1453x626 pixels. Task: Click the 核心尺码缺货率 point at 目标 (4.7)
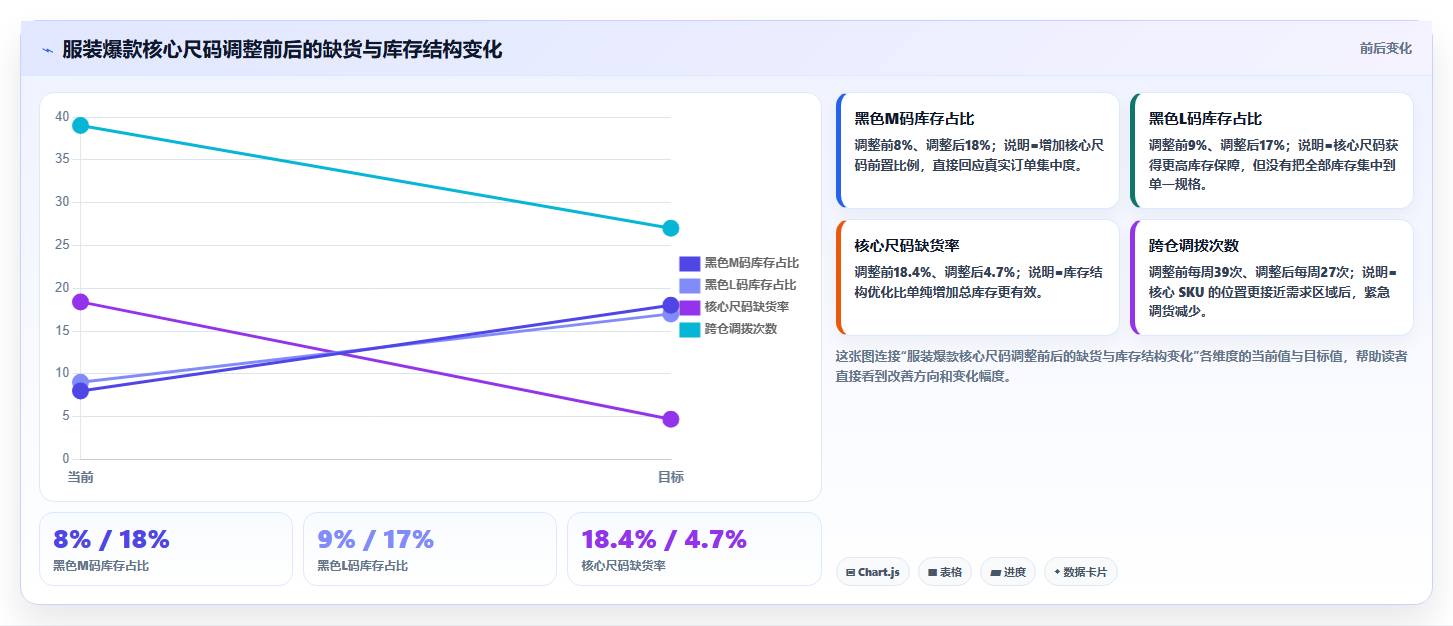click(671, 419)
